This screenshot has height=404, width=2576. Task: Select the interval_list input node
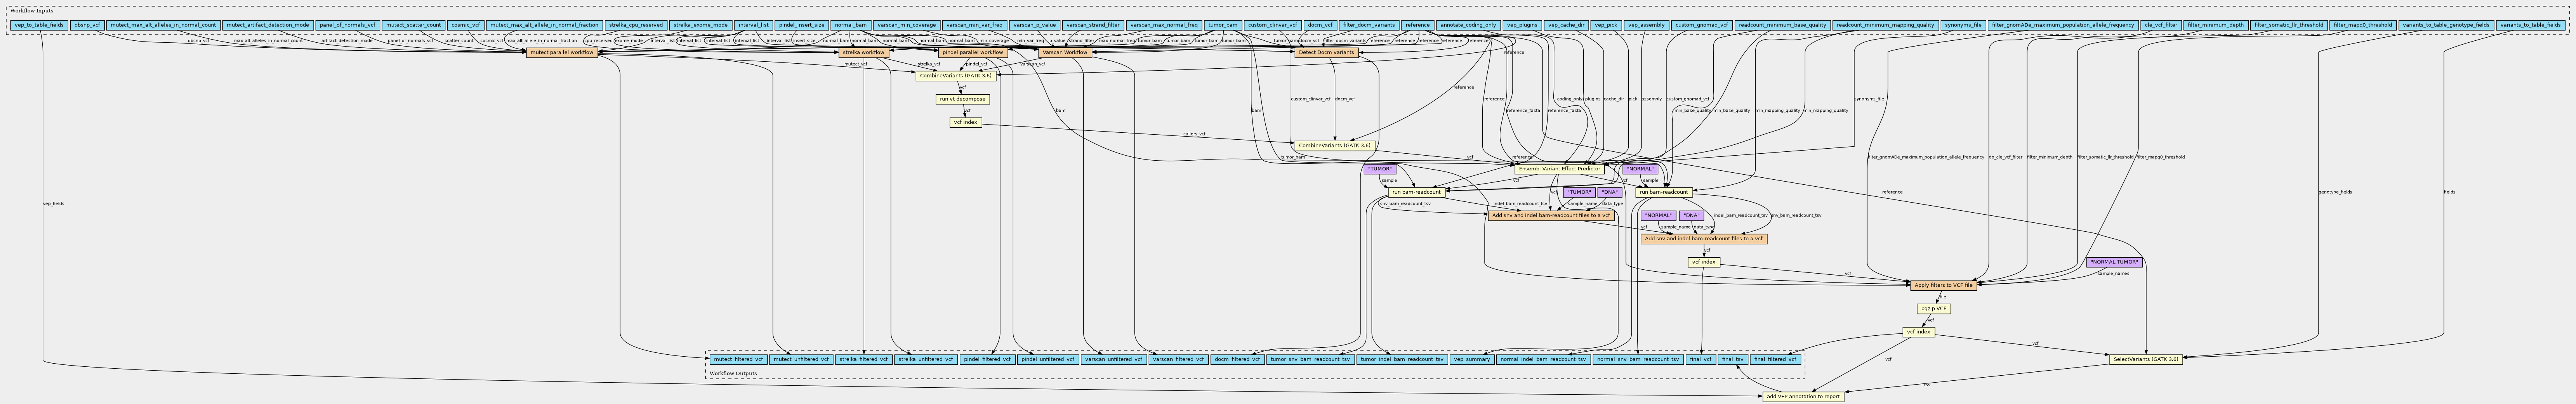pyautogui.click(x=753, y=24)
